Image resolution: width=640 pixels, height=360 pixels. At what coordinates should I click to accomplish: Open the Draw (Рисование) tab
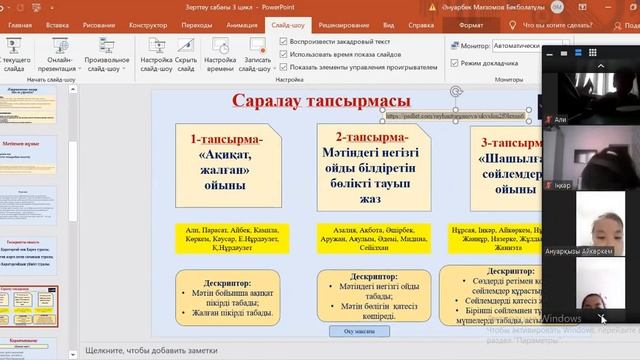[99, 25]
